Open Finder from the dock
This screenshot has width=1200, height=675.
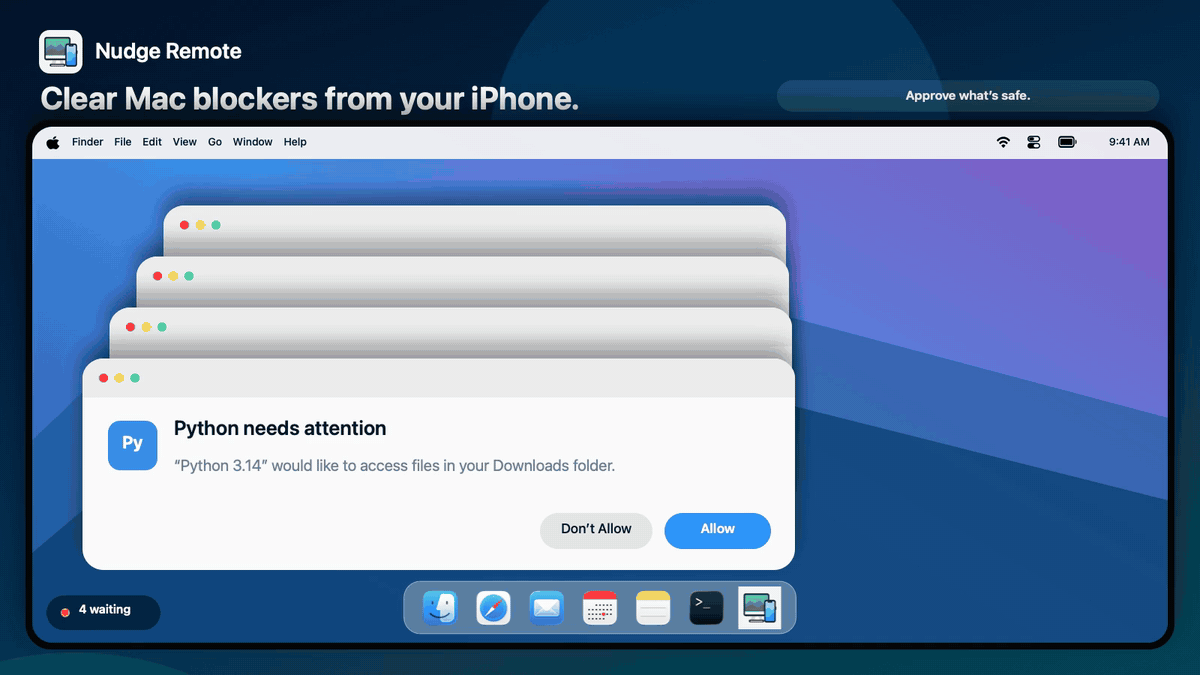click(x=439, y=607)
